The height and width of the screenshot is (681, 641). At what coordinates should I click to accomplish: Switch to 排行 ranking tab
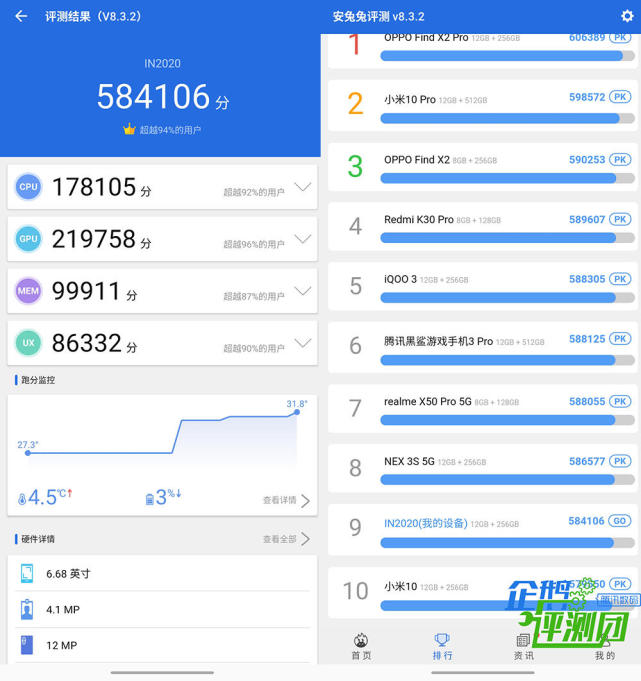[442, 646]
